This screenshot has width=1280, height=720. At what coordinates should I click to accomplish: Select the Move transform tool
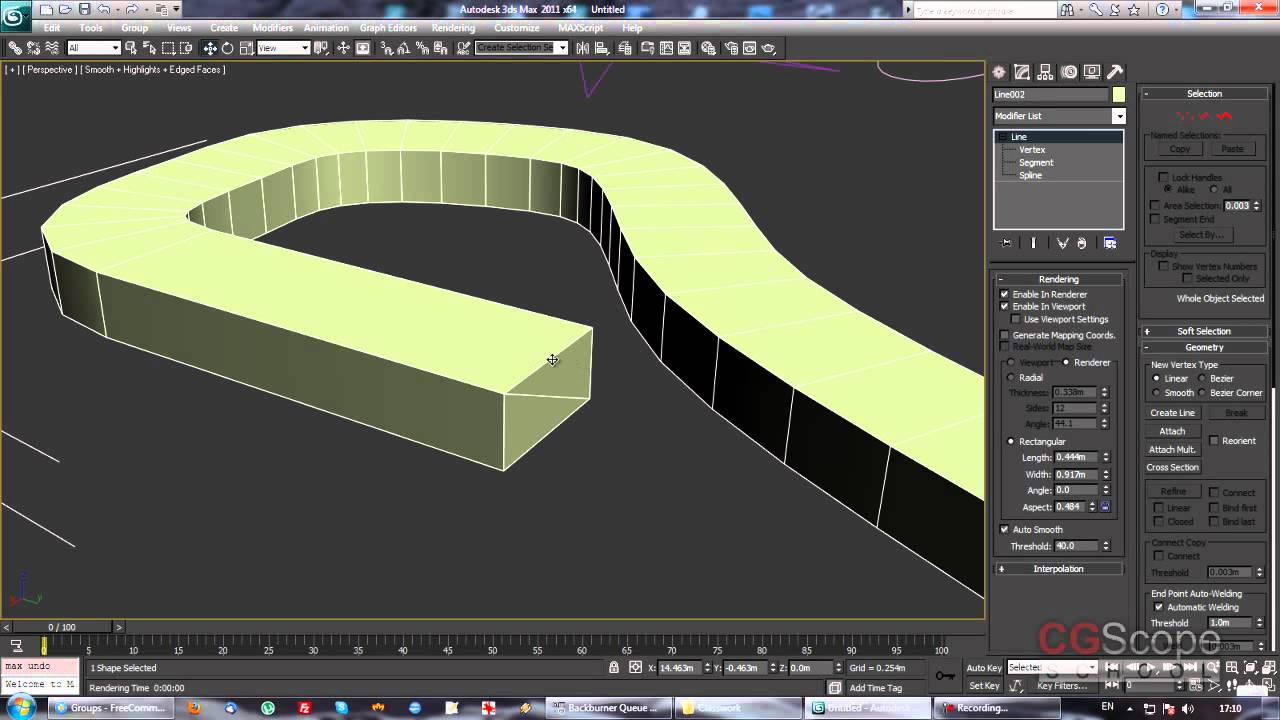[210, 48]
